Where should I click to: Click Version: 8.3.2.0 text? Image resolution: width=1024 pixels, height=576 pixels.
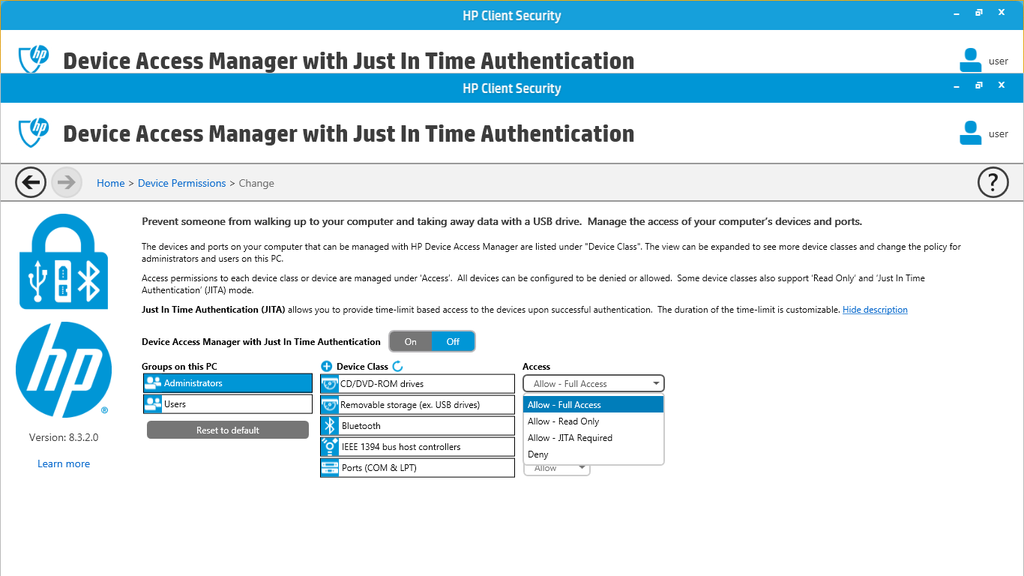click(x=63, y=437)
